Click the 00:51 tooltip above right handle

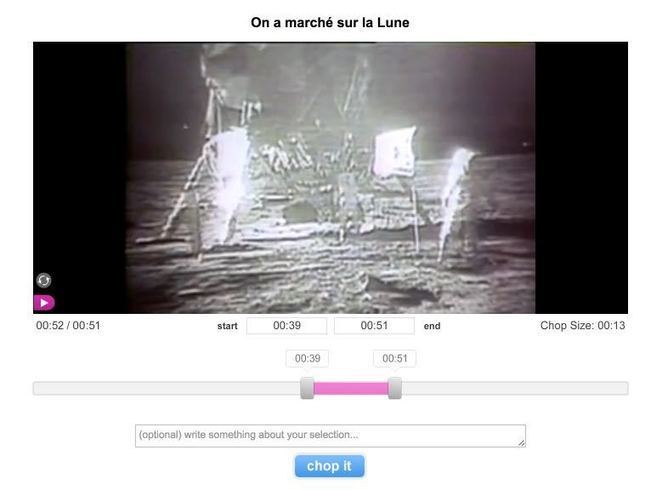coord(394,358)
